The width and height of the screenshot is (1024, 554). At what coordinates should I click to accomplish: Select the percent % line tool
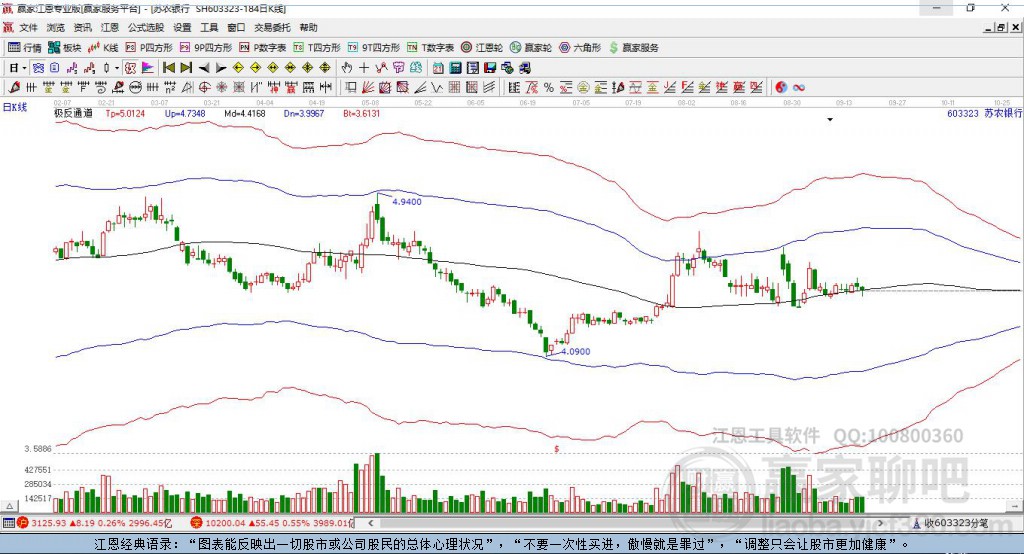point(549,88)
